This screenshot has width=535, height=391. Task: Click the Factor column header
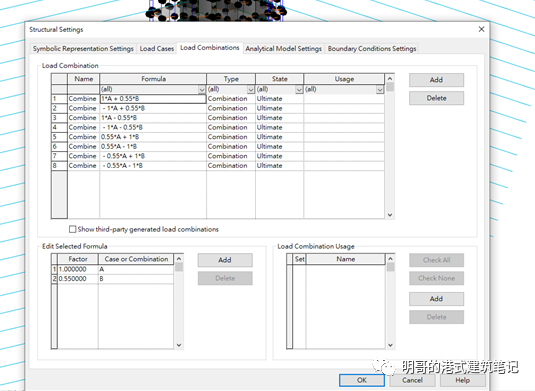pyautogui.click(x=78, y=259)
